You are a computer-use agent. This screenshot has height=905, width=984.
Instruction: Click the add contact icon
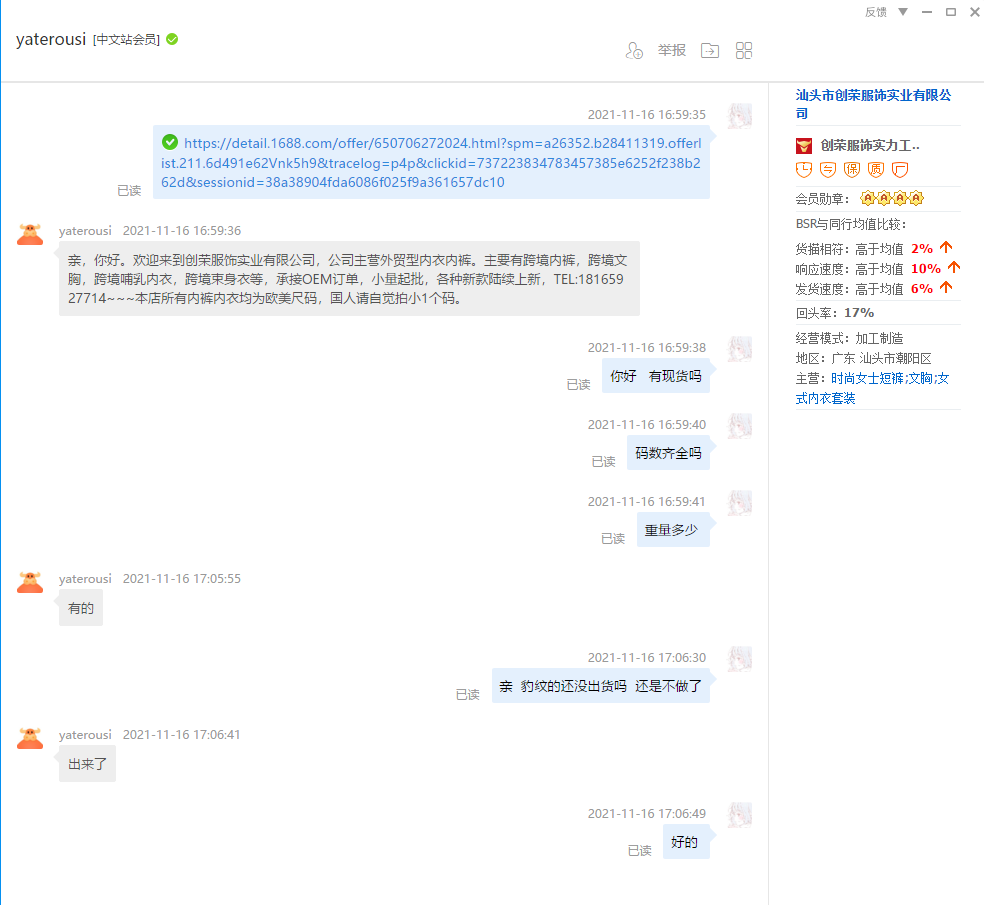click(x=633, y=51)
